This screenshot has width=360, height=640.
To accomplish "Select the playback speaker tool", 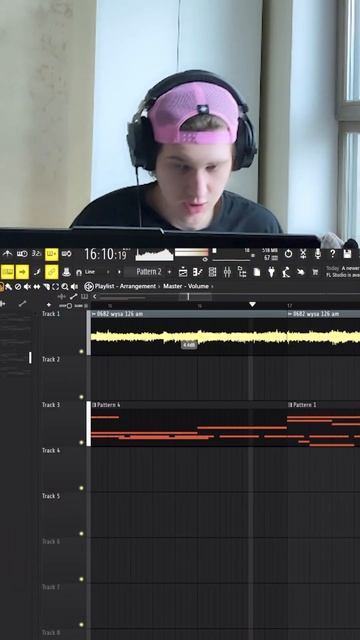I will 74,287.
